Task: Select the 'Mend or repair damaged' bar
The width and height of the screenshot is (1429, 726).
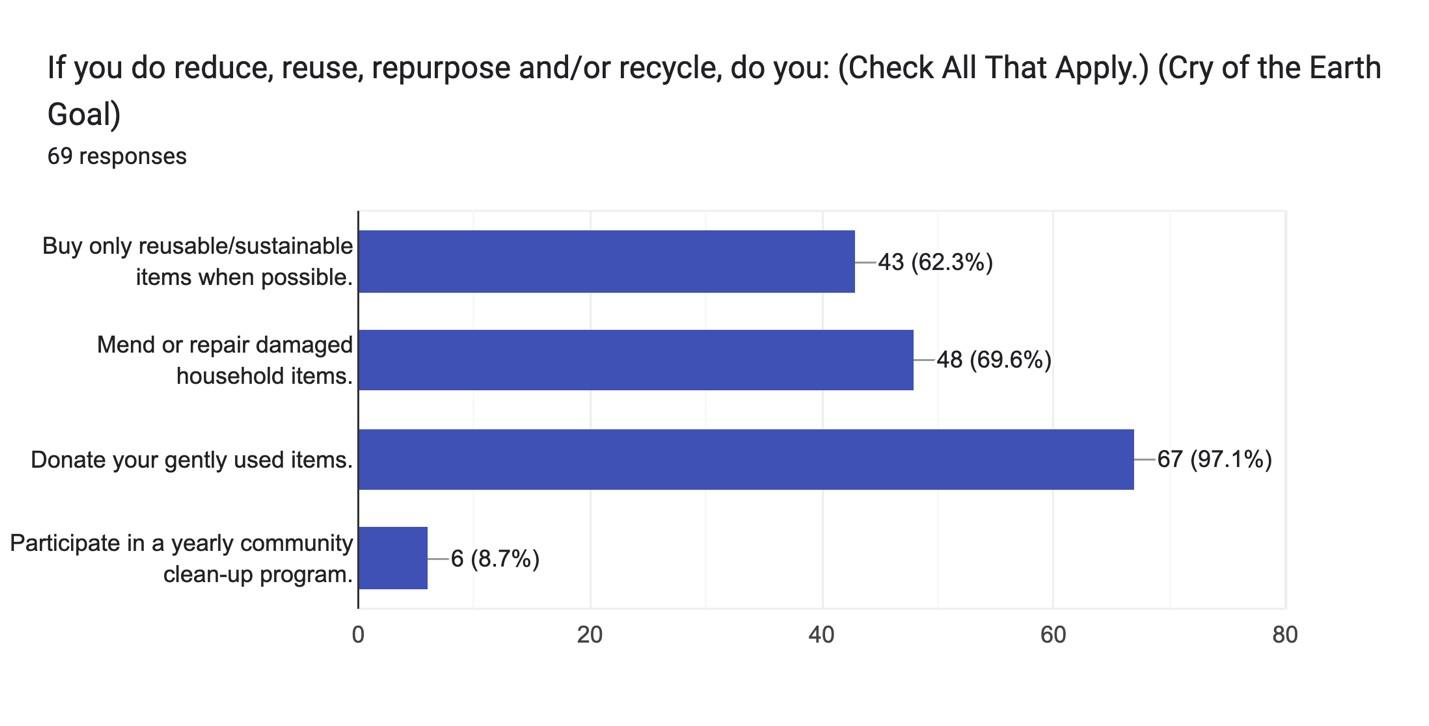Action: point(636,360)
